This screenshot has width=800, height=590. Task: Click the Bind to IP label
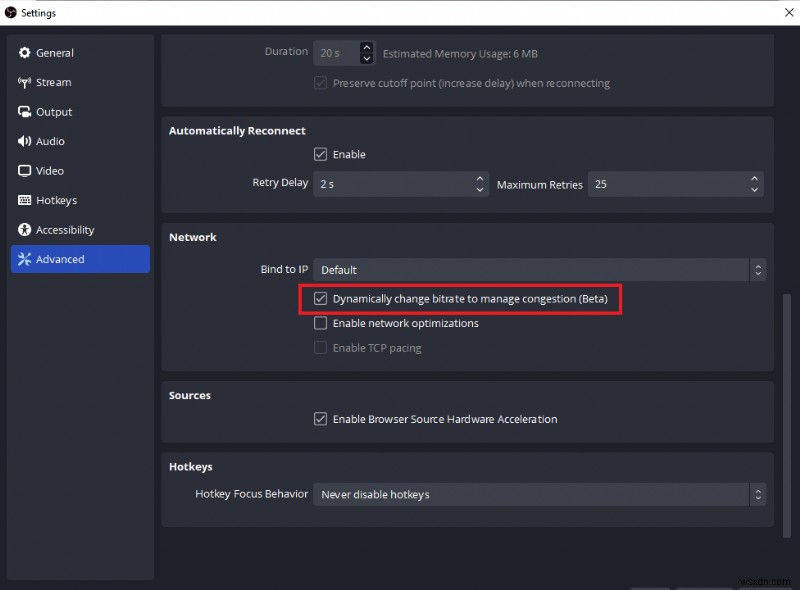click(284, 269)
